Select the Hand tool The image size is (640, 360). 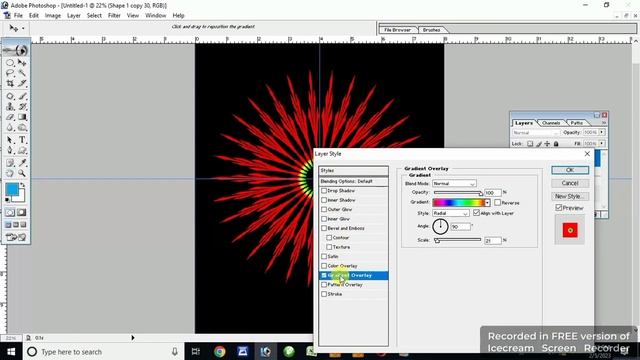pyautogui.click(x=10, y=173)
